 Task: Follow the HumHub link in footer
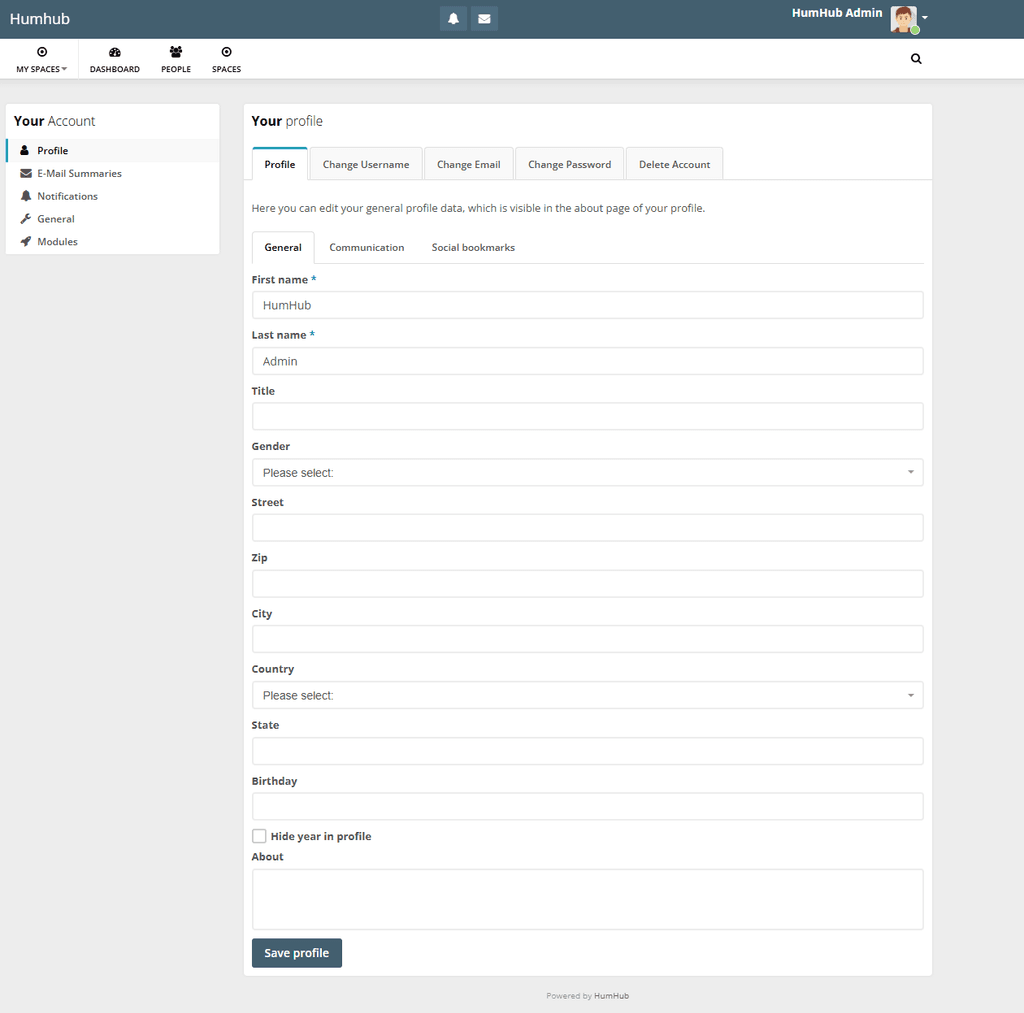pyautogui.click(x=611, y=996)
